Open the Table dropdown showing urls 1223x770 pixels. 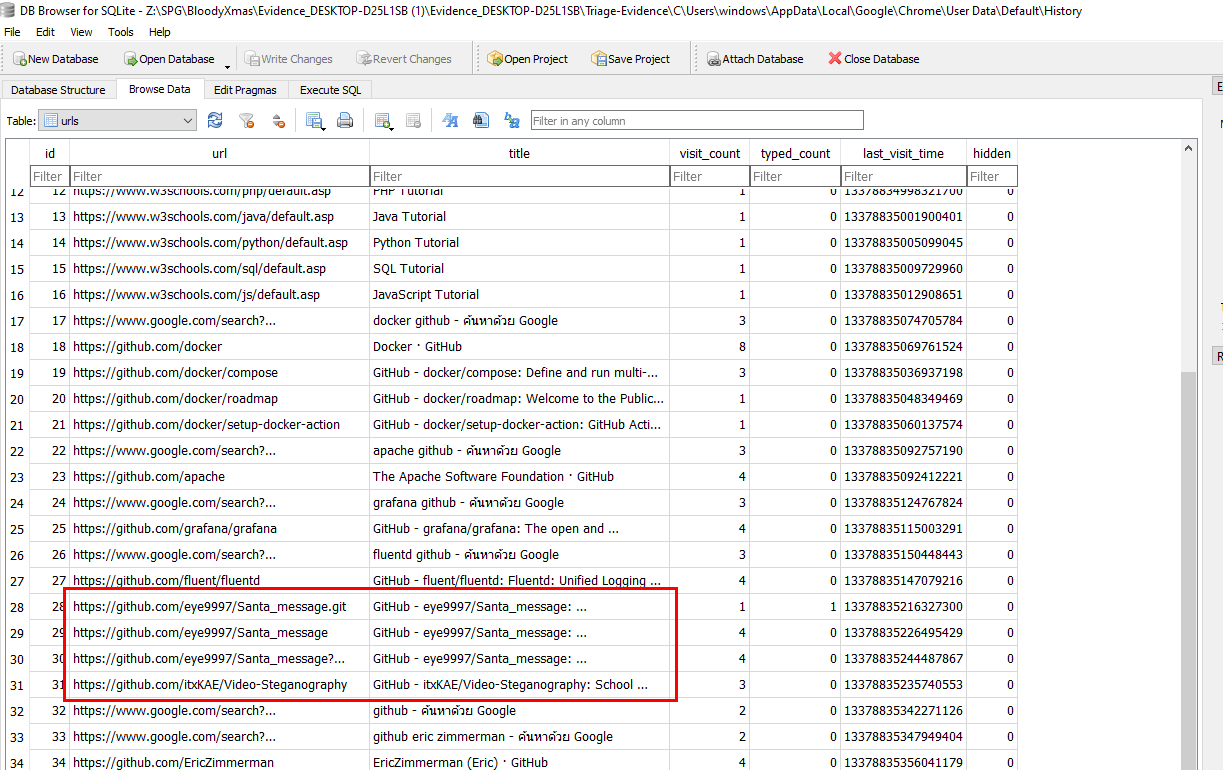118,121
